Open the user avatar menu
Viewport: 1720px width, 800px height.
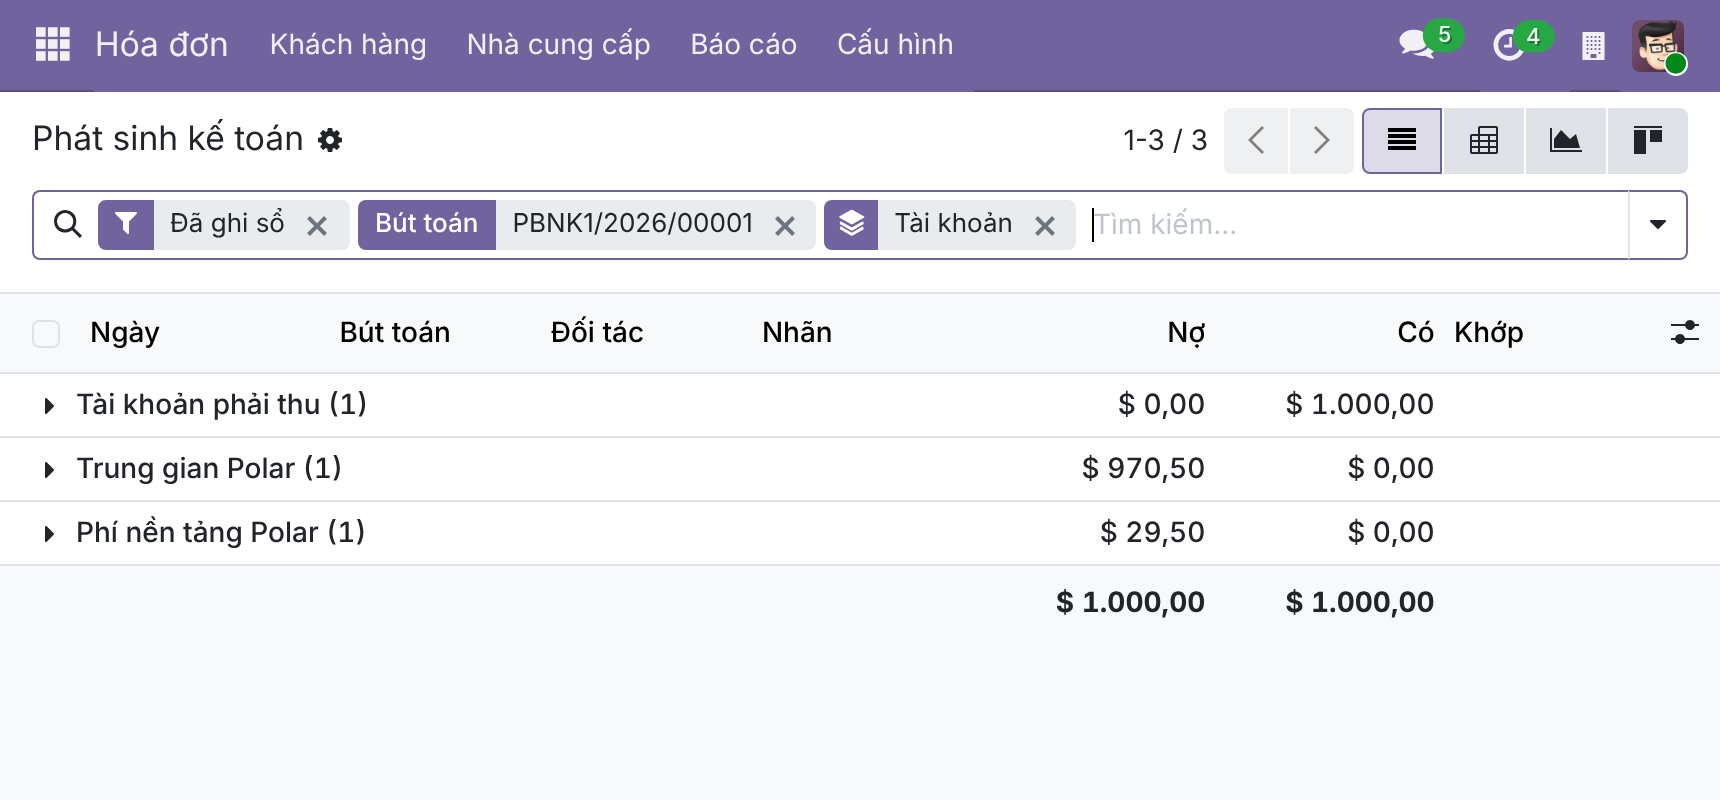(x=1658, y=45)
